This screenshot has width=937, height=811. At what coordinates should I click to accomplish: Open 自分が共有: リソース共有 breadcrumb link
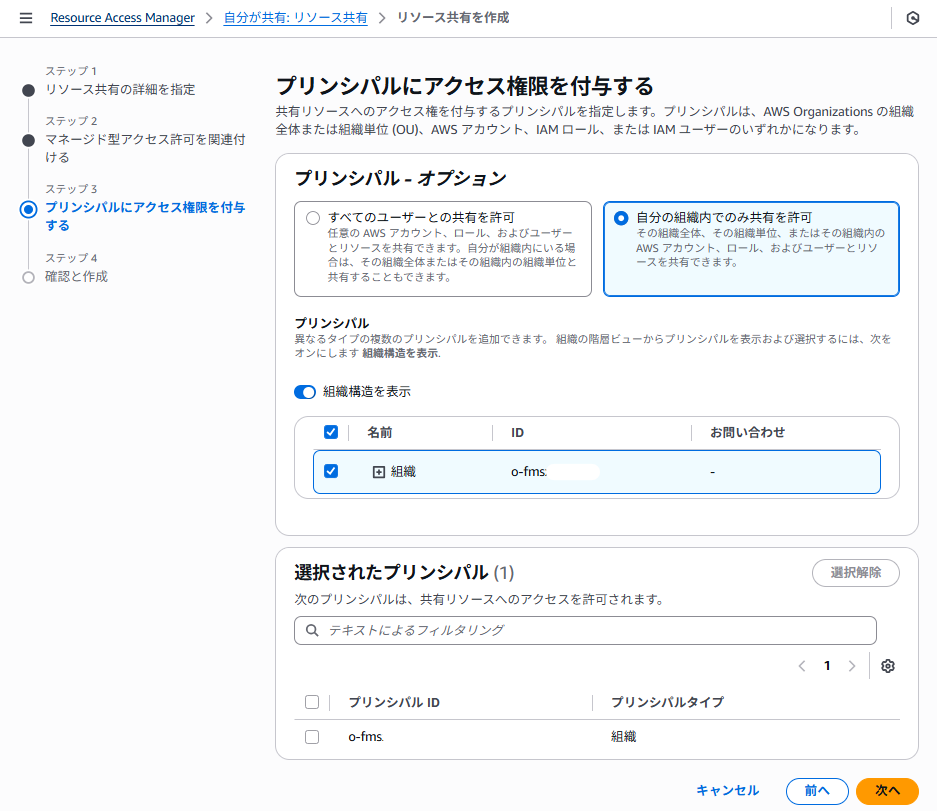(x=295, y=18)
